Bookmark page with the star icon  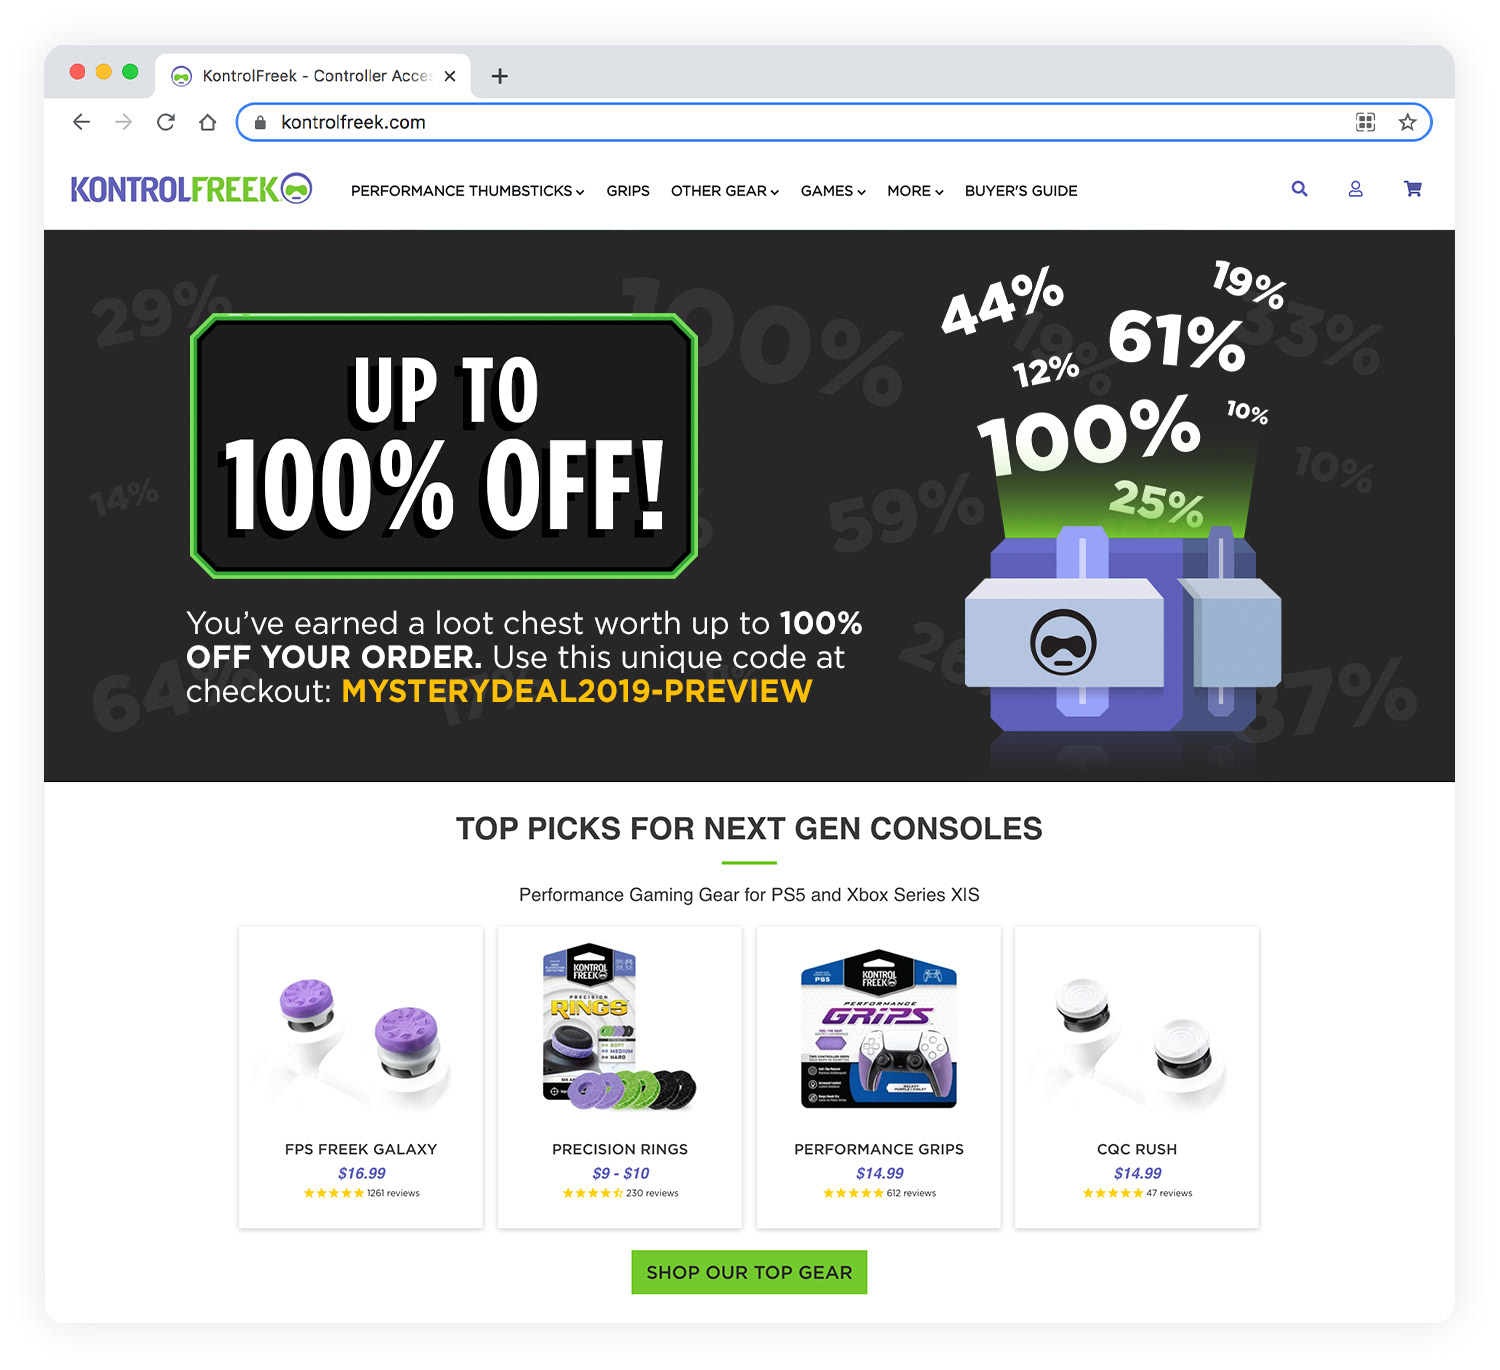point(1407,122)
